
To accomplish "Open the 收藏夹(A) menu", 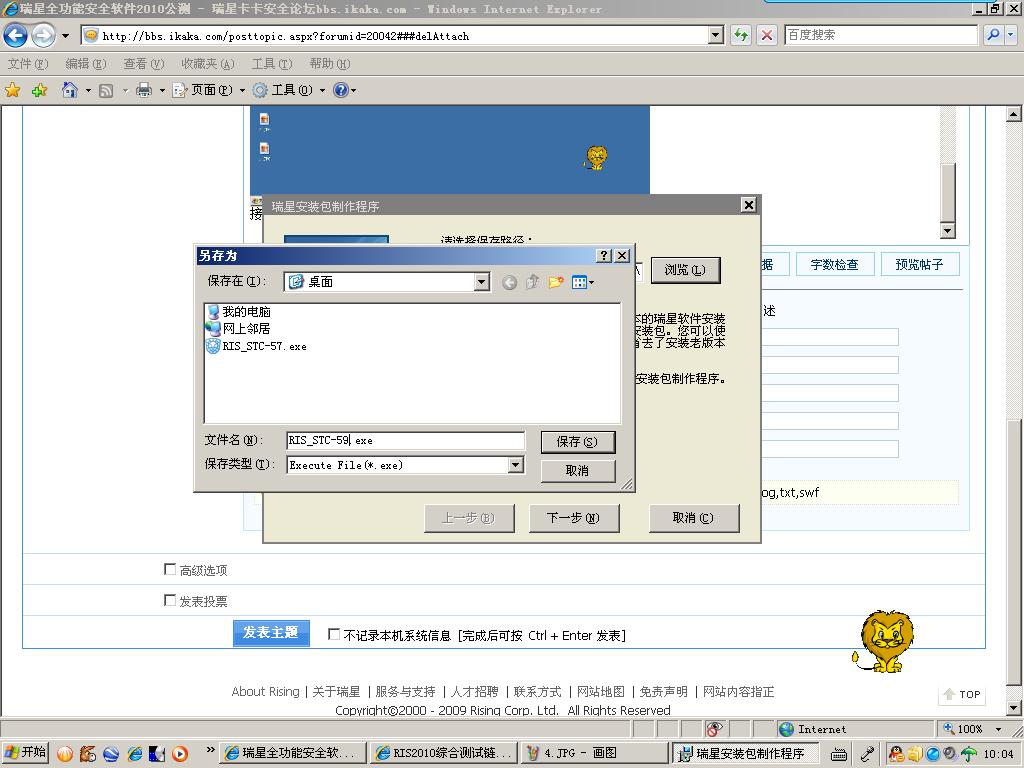I will (x=208, y=63).
